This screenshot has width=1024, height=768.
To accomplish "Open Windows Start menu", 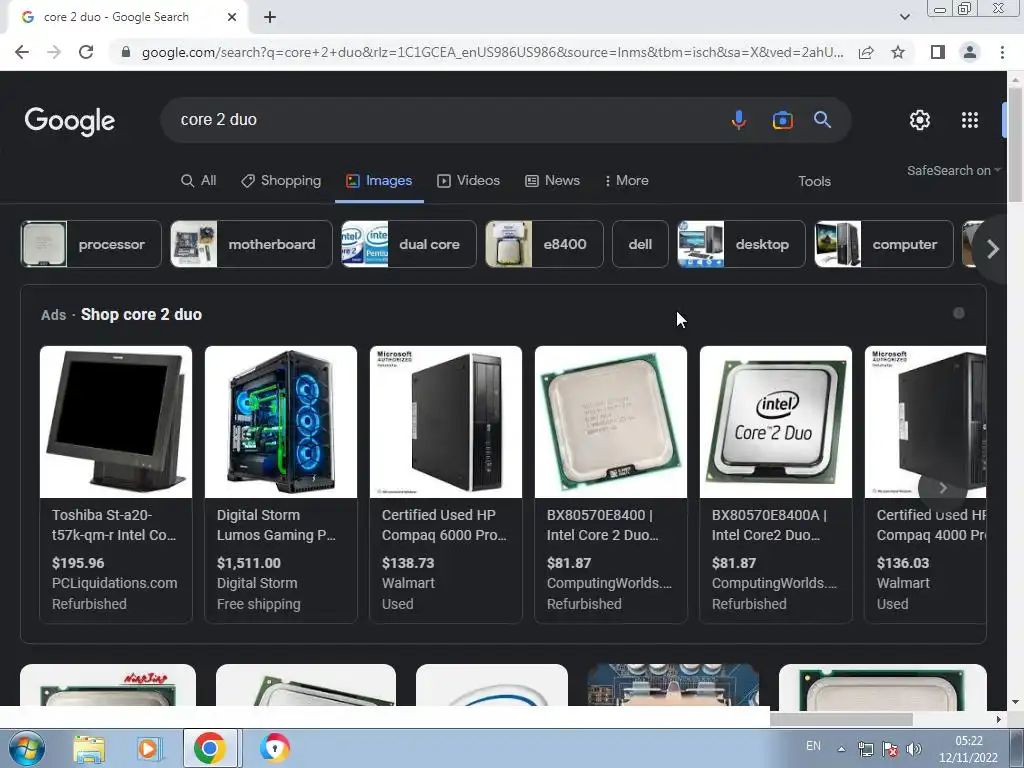I will 25,748.
